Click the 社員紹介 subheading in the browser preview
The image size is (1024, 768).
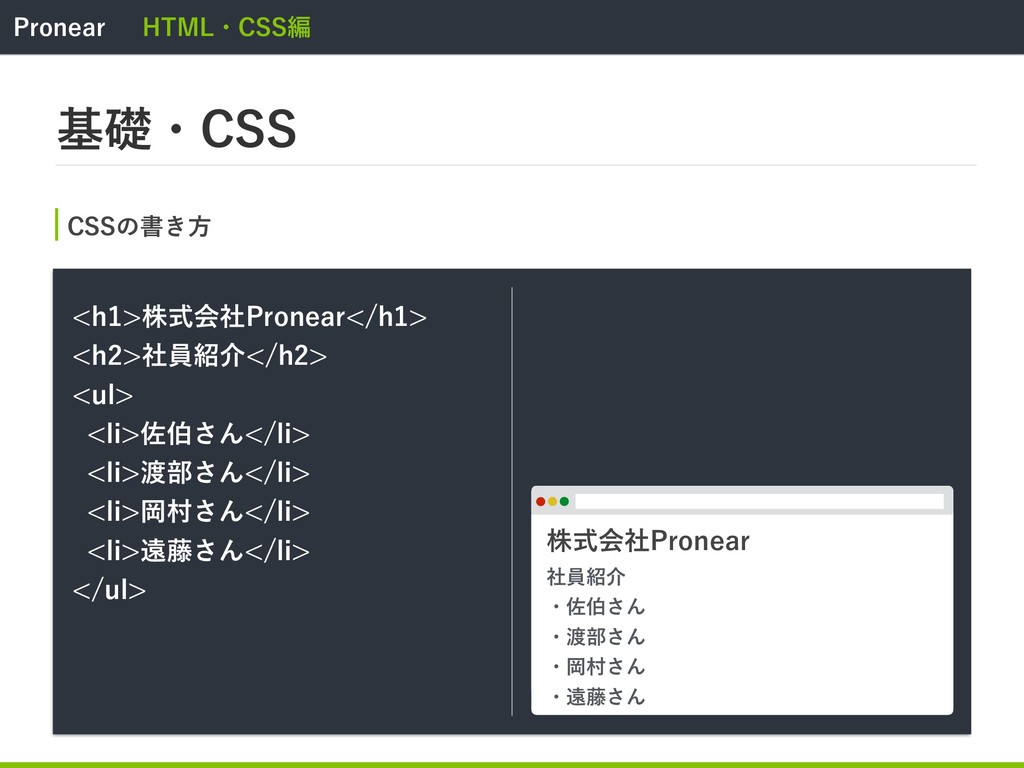586,576
